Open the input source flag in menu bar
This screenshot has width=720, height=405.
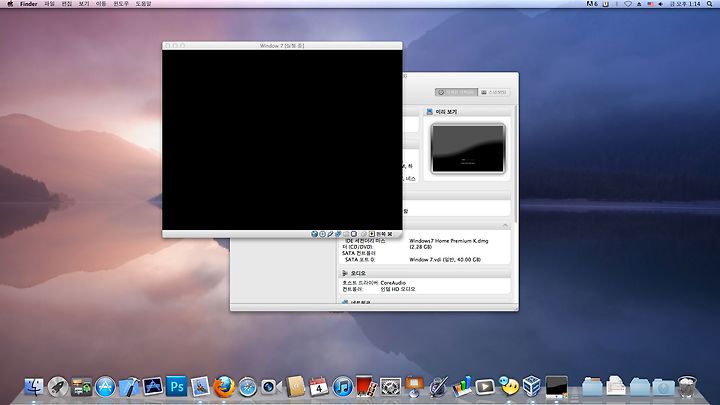coord(650,4)
